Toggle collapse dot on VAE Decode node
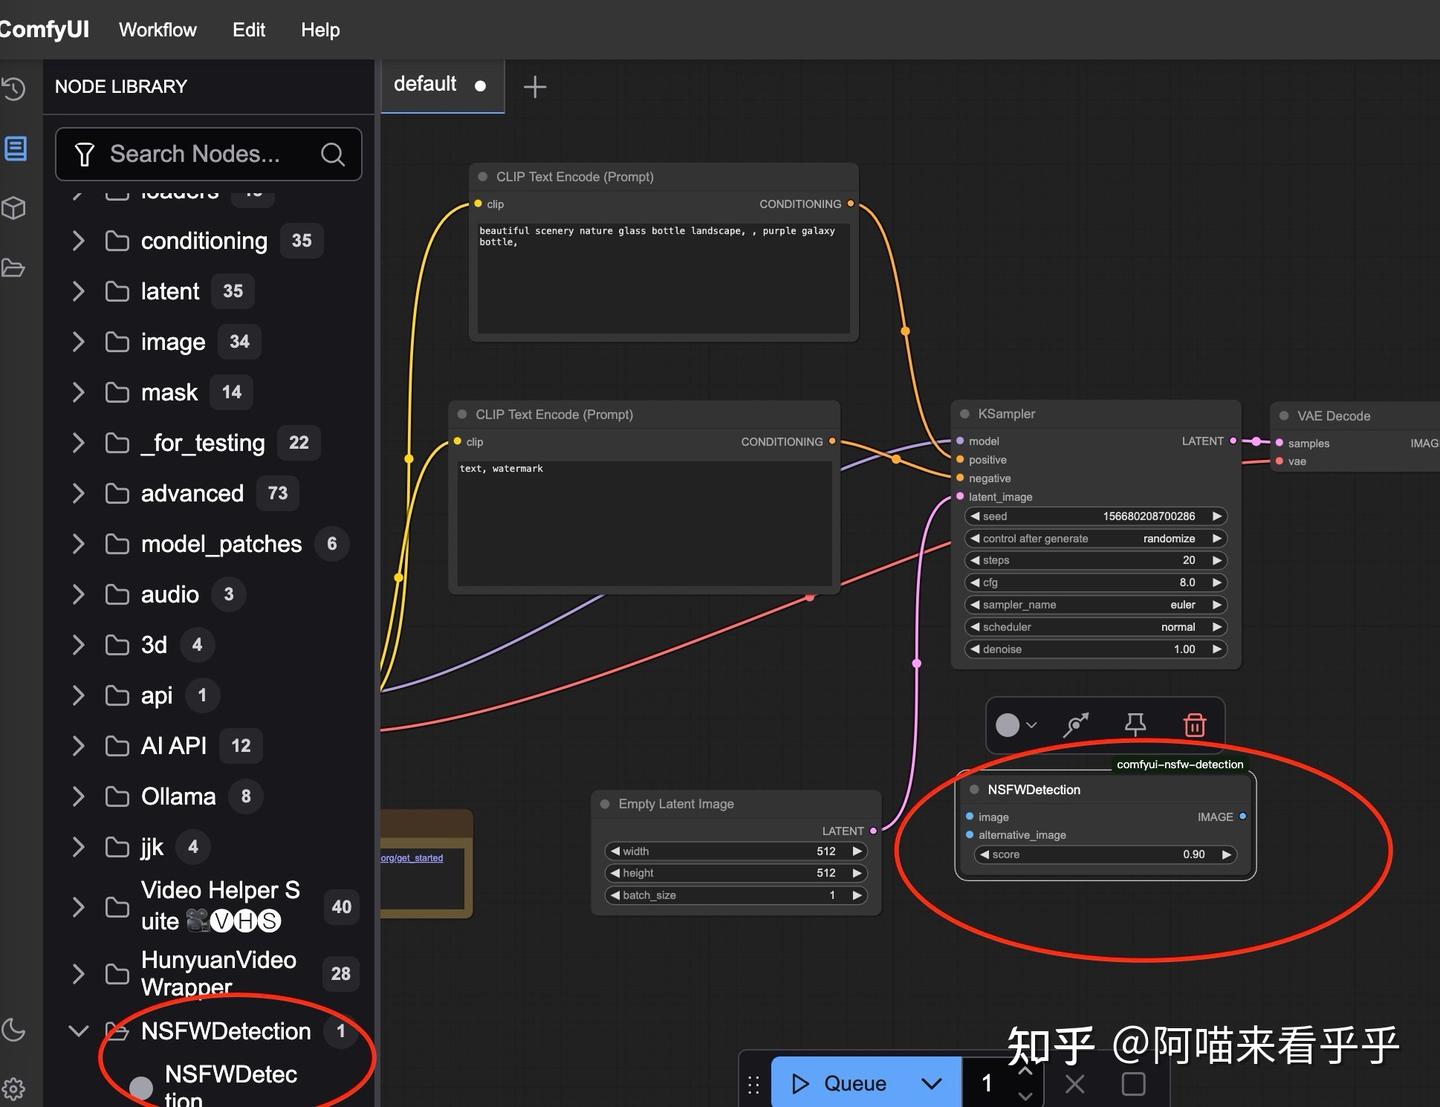The image size is (1440, 1107). point(1284,416)
